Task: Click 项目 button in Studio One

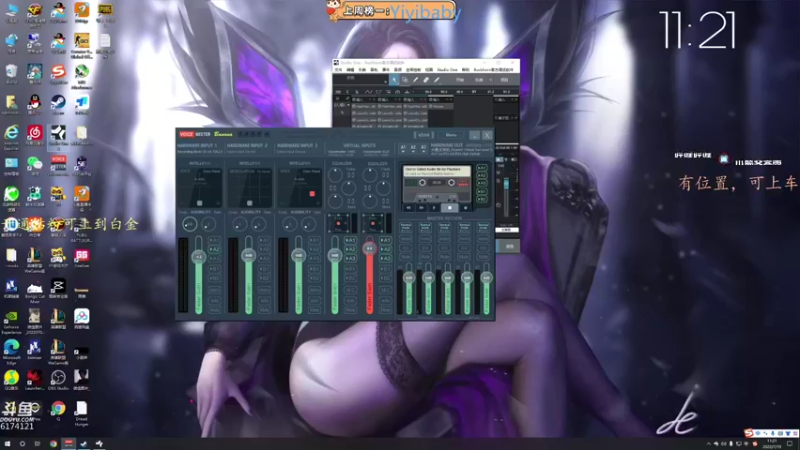Action: [x=504, y=80]
